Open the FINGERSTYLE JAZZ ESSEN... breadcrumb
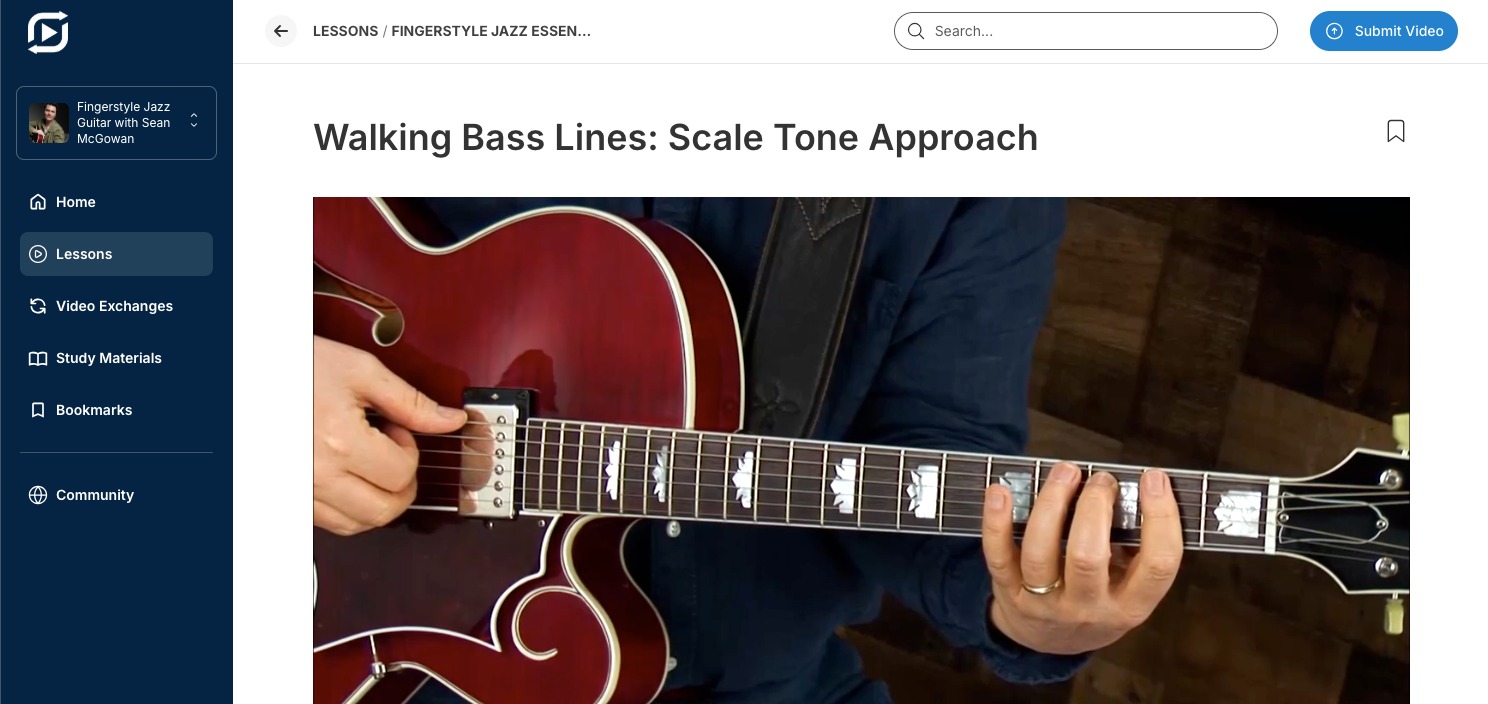This screenshot has height=704, width=1488. click(491, 31)
